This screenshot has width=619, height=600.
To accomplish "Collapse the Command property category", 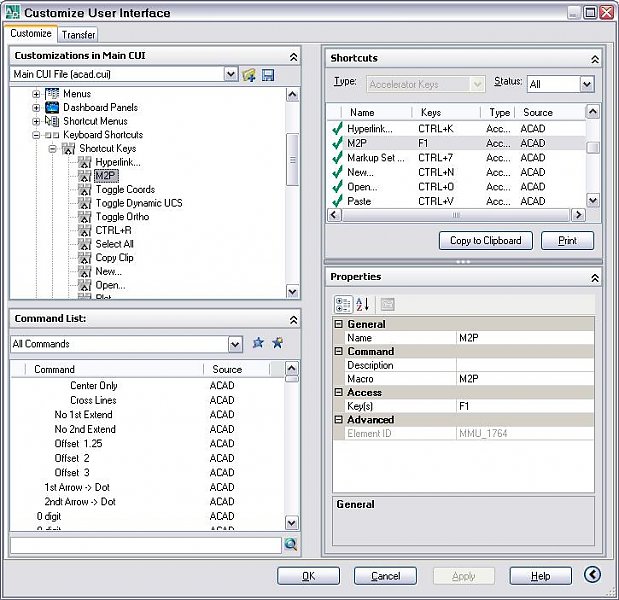I will 338,351.
